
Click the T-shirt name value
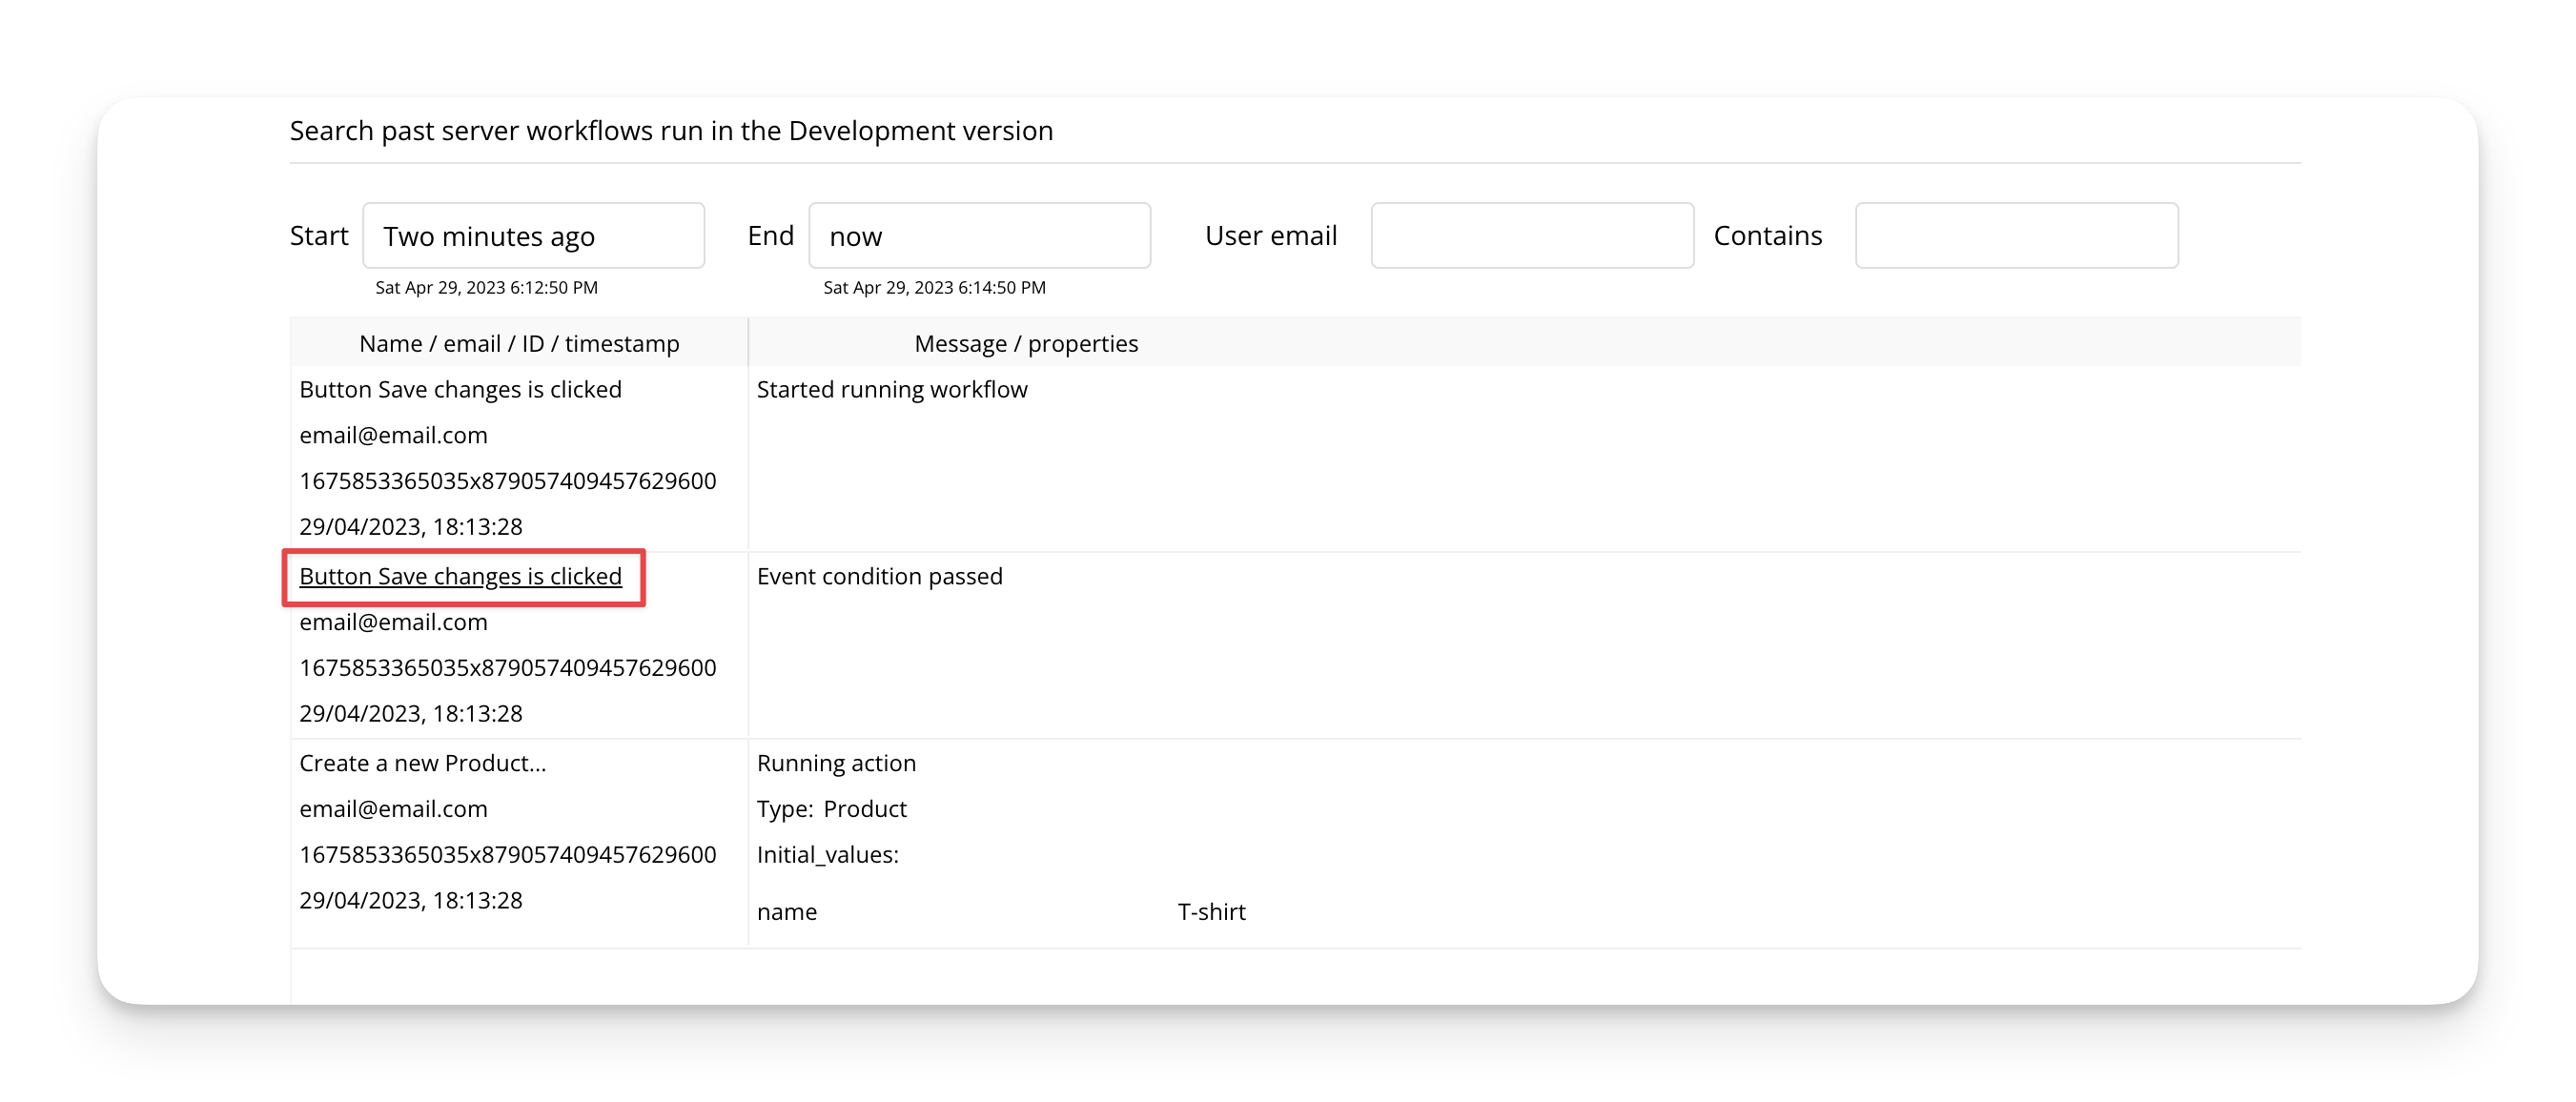point(1211,912)
